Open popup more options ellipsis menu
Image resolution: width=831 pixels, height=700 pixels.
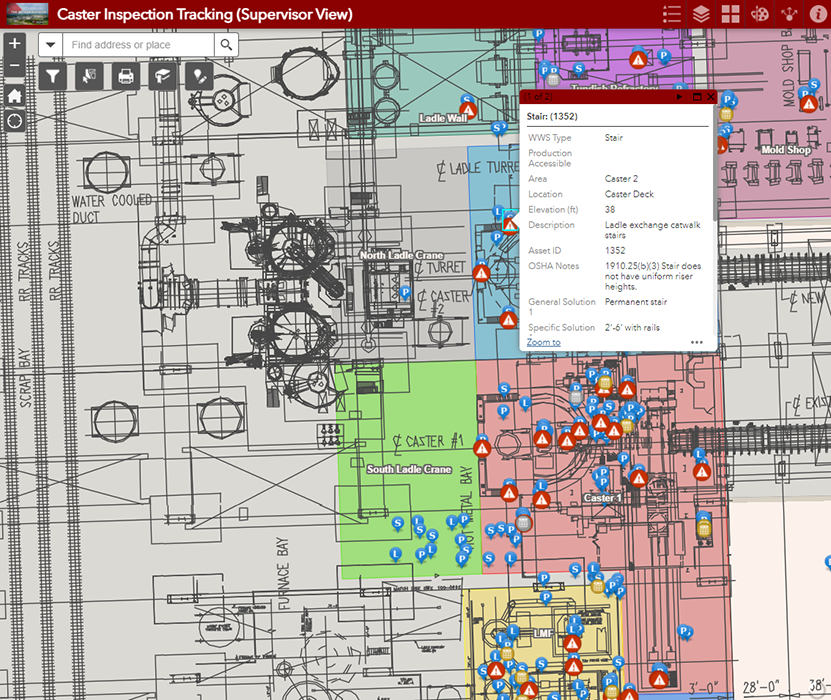pos(696,342)
